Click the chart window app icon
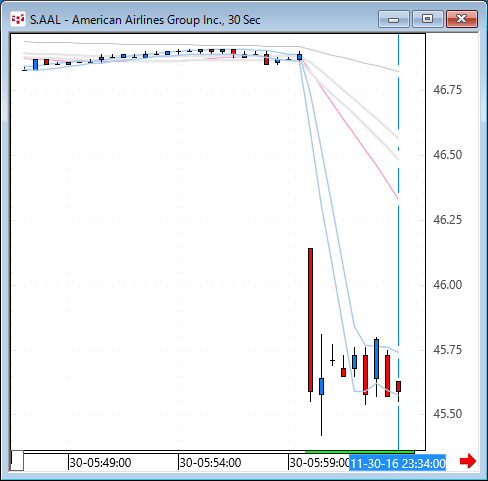The width and height of the screenshot is (488, 481). pos(18,19)
